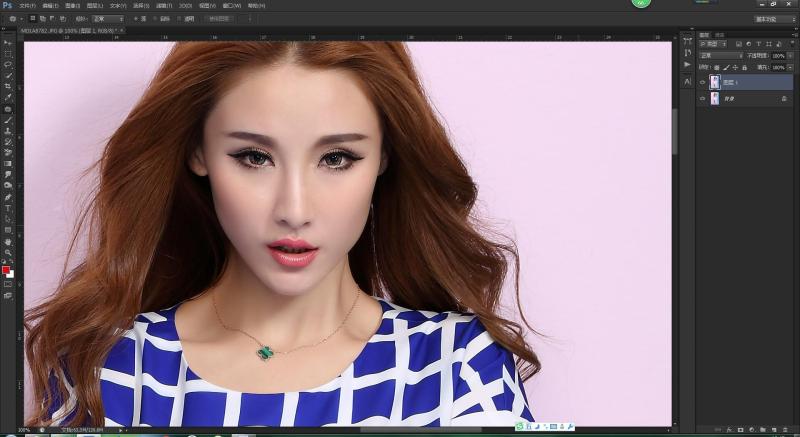Select the Eyedropper tool

pyautogui.click(x=8, y=97)
